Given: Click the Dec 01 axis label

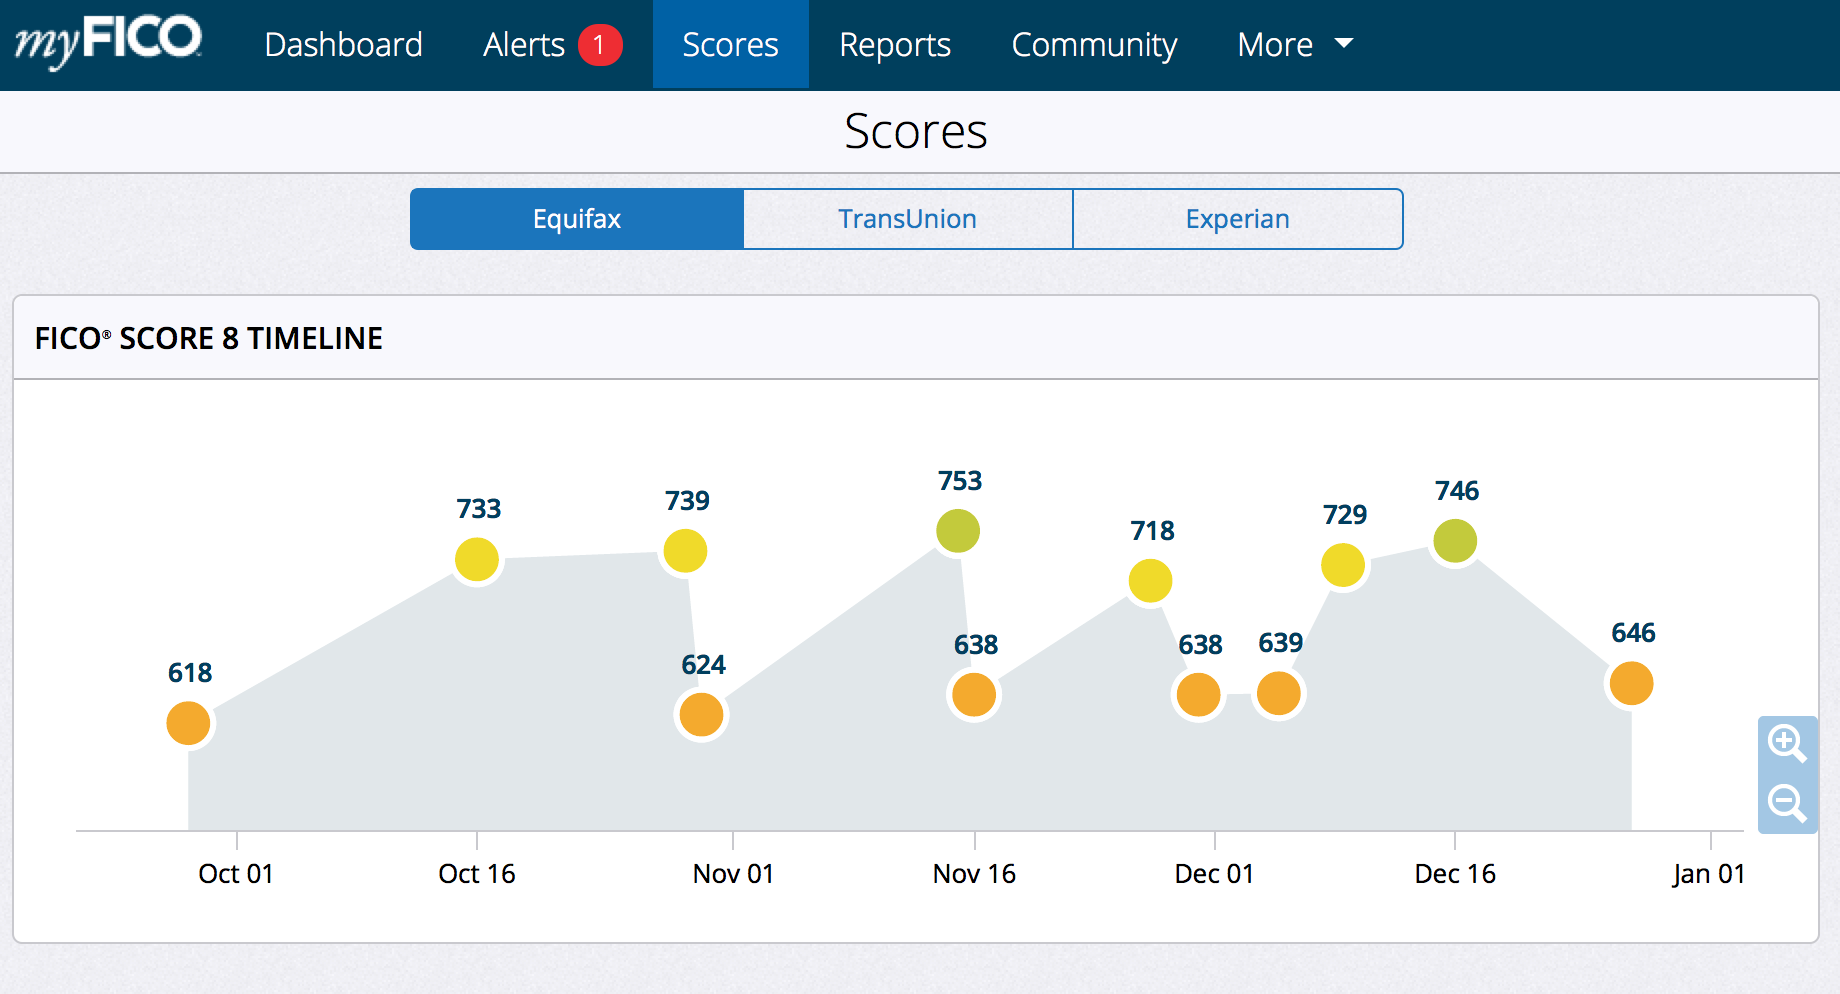Looking at the screenshot, I should 1214,874.
